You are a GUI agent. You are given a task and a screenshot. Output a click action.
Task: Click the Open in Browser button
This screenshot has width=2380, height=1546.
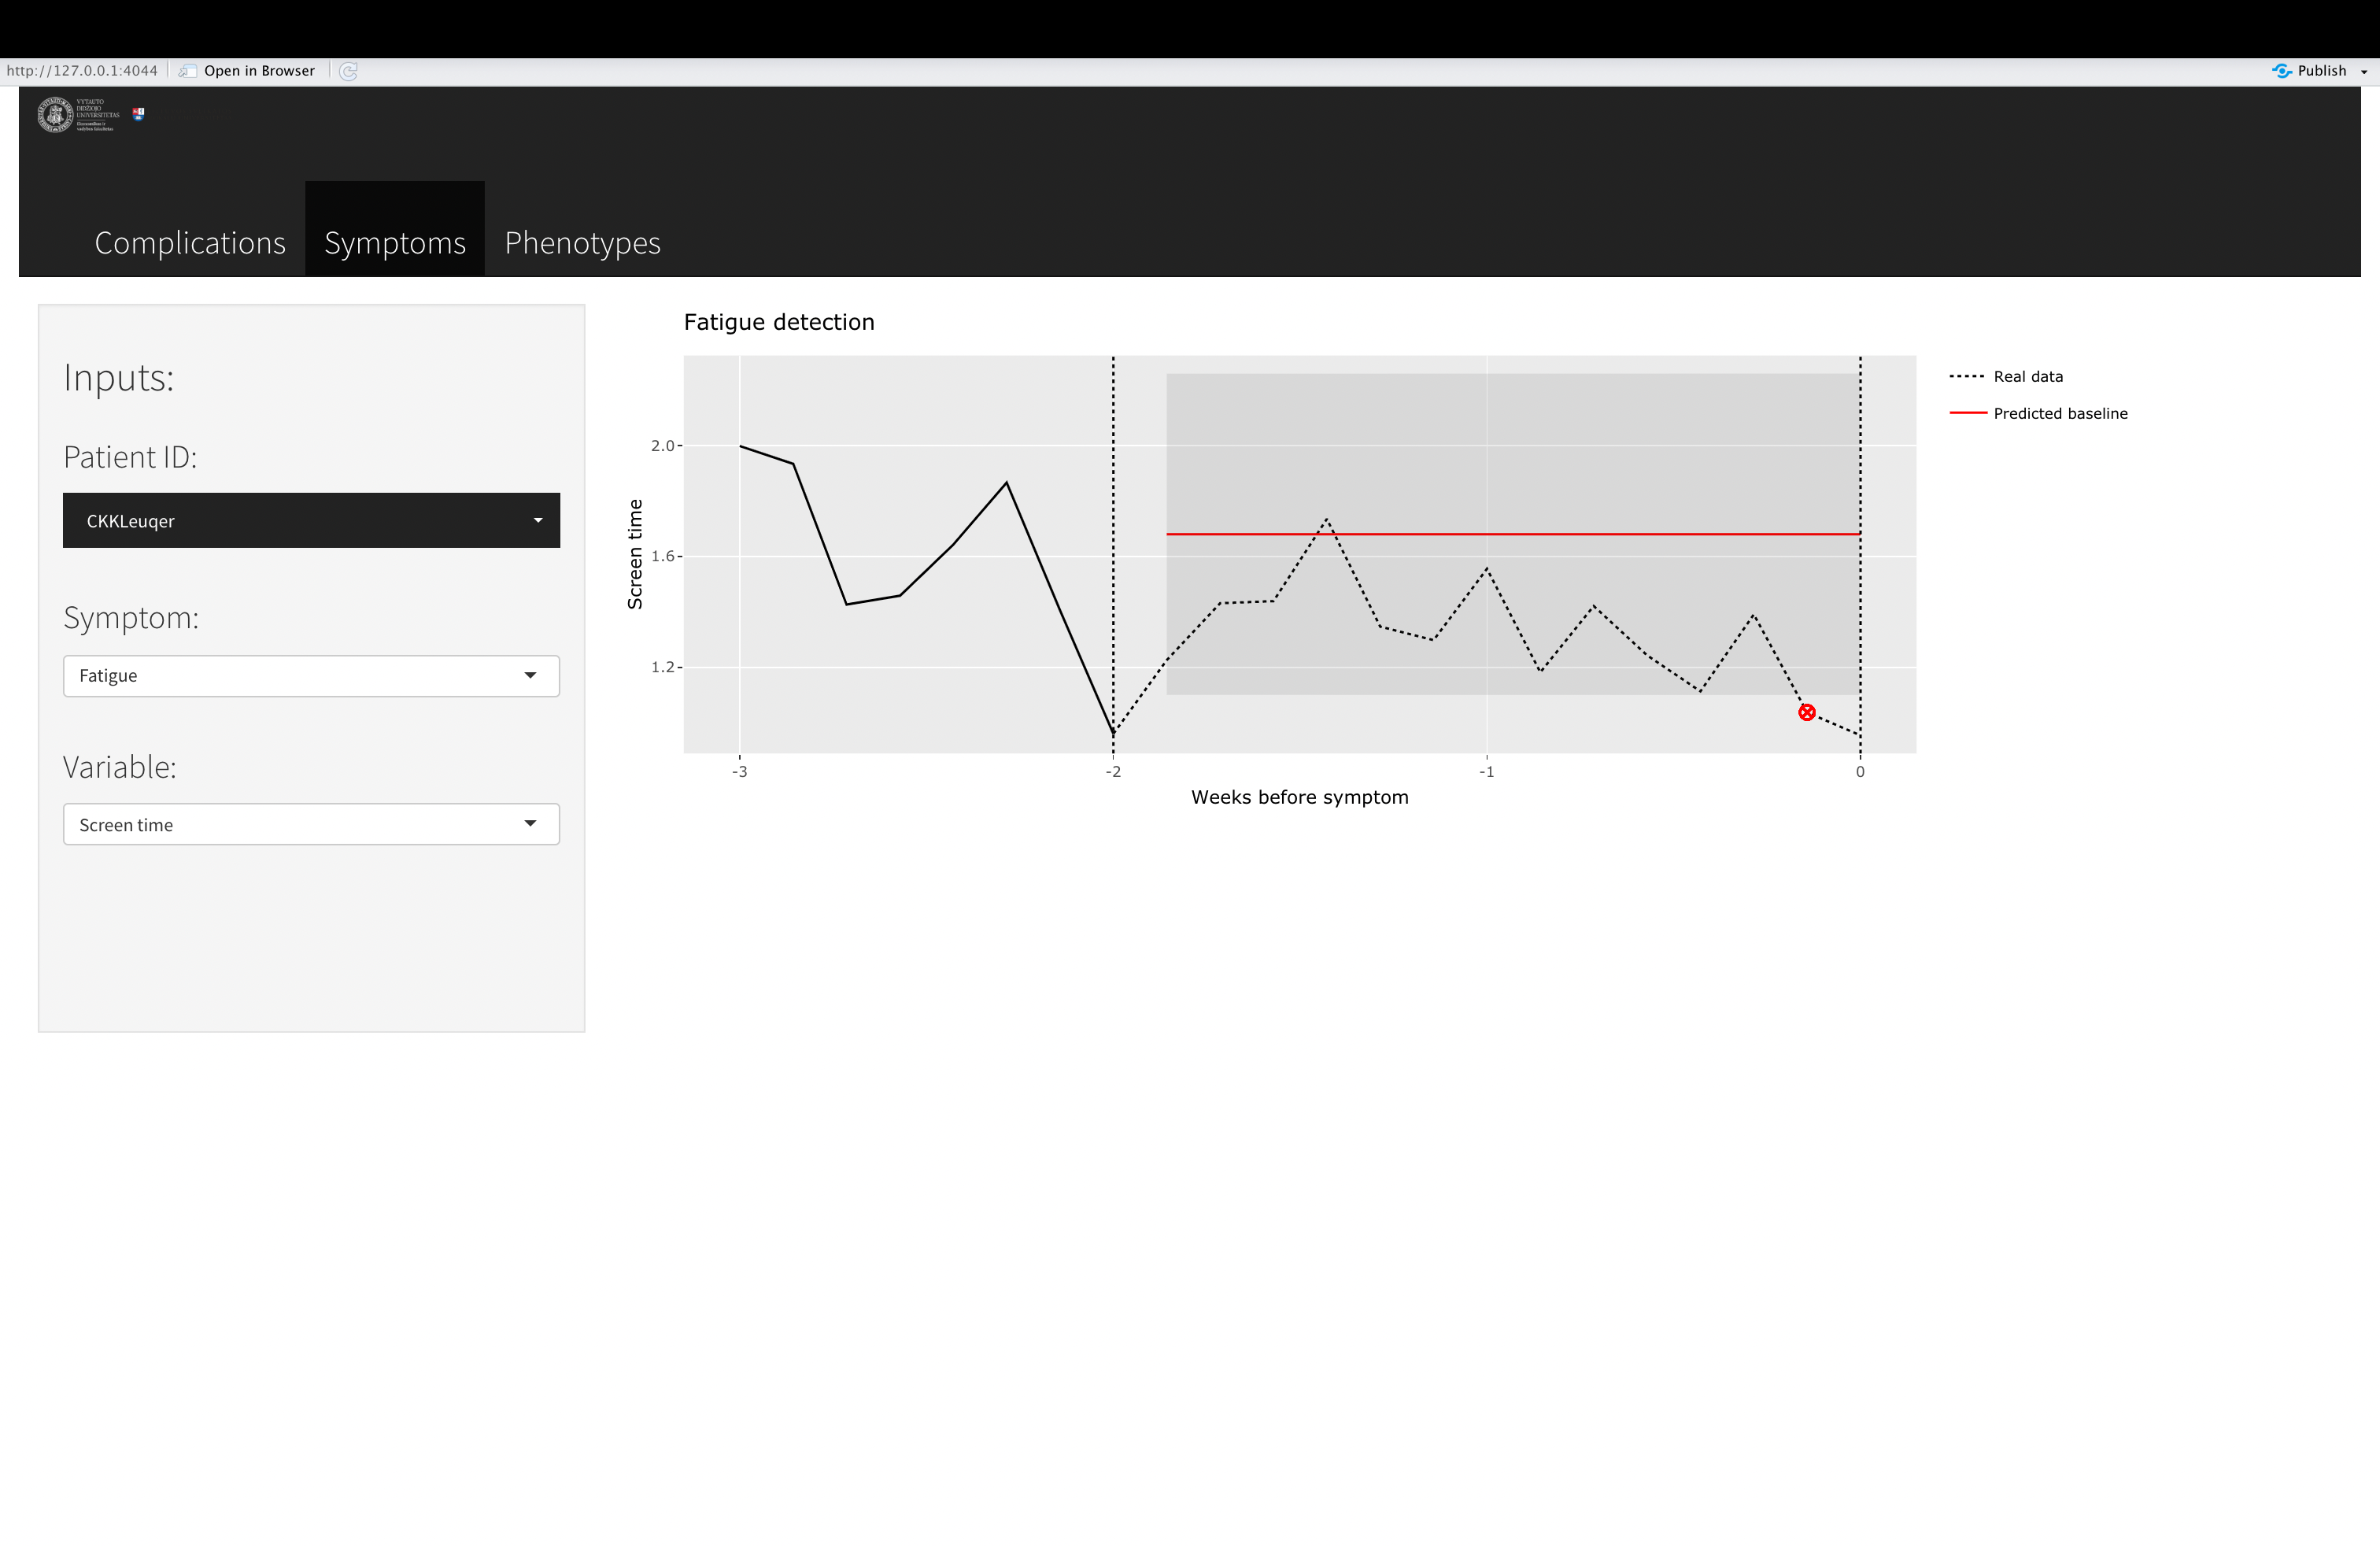click(x=259, y=71)
